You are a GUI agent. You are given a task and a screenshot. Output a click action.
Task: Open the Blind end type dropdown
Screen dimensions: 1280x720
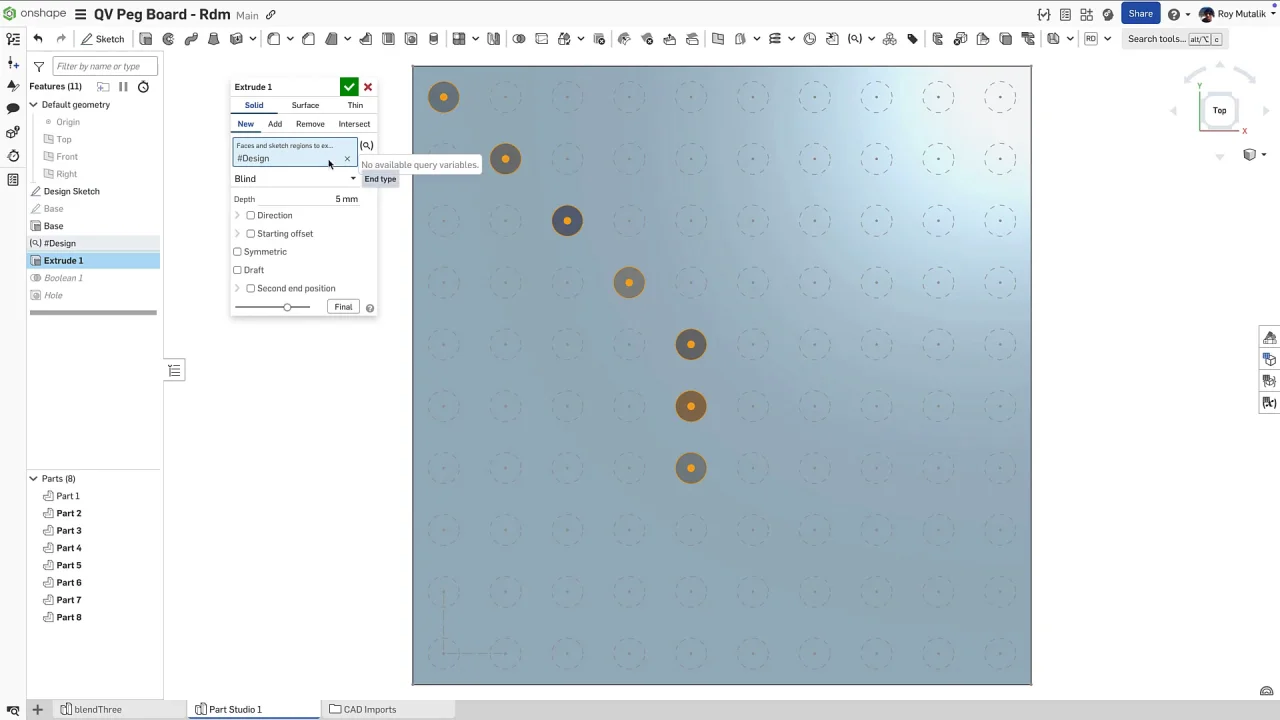tap(295, 179)
